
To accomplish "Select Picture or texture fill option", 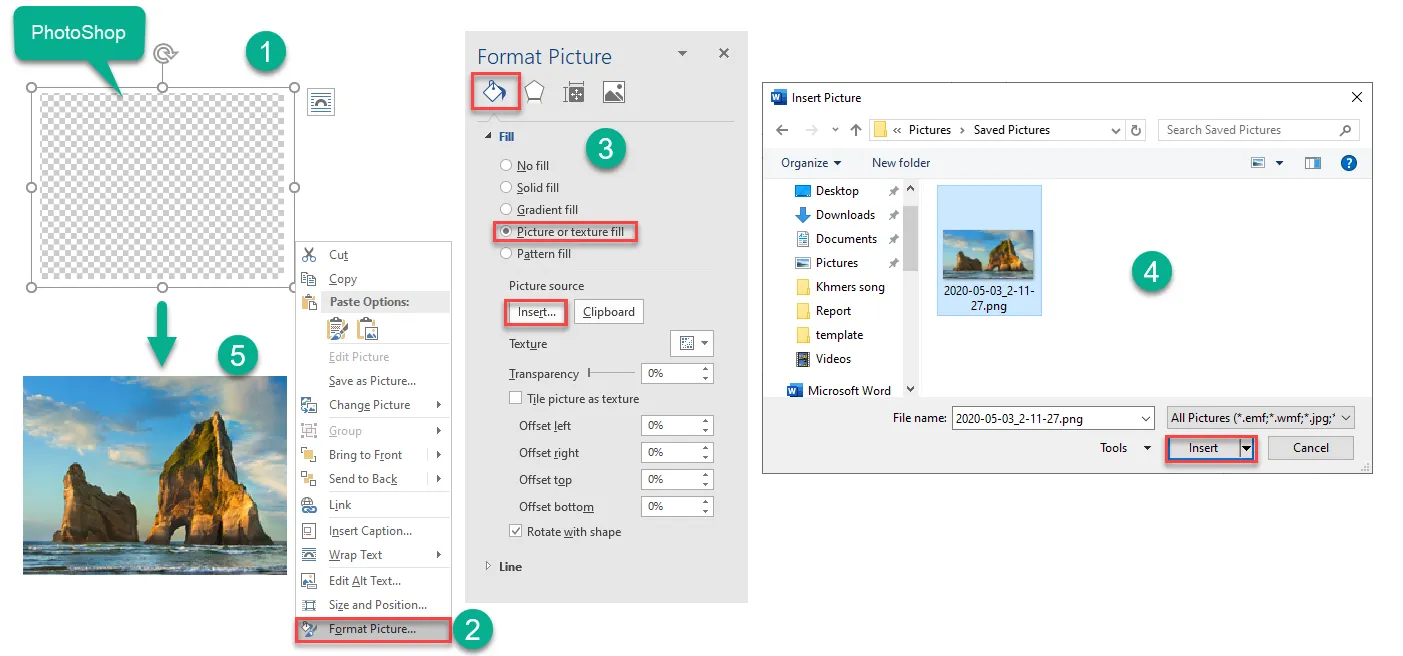I will pos(564,232).
